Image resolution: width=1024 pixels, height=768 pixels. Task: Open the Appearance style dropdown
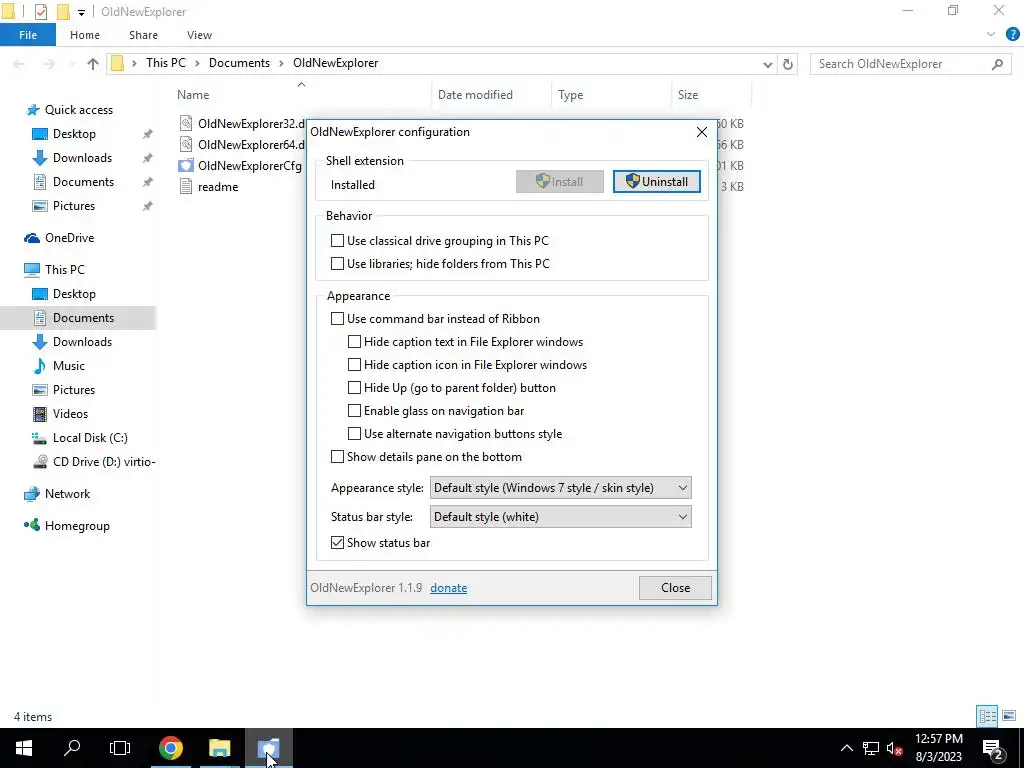(x=560, y=488)
